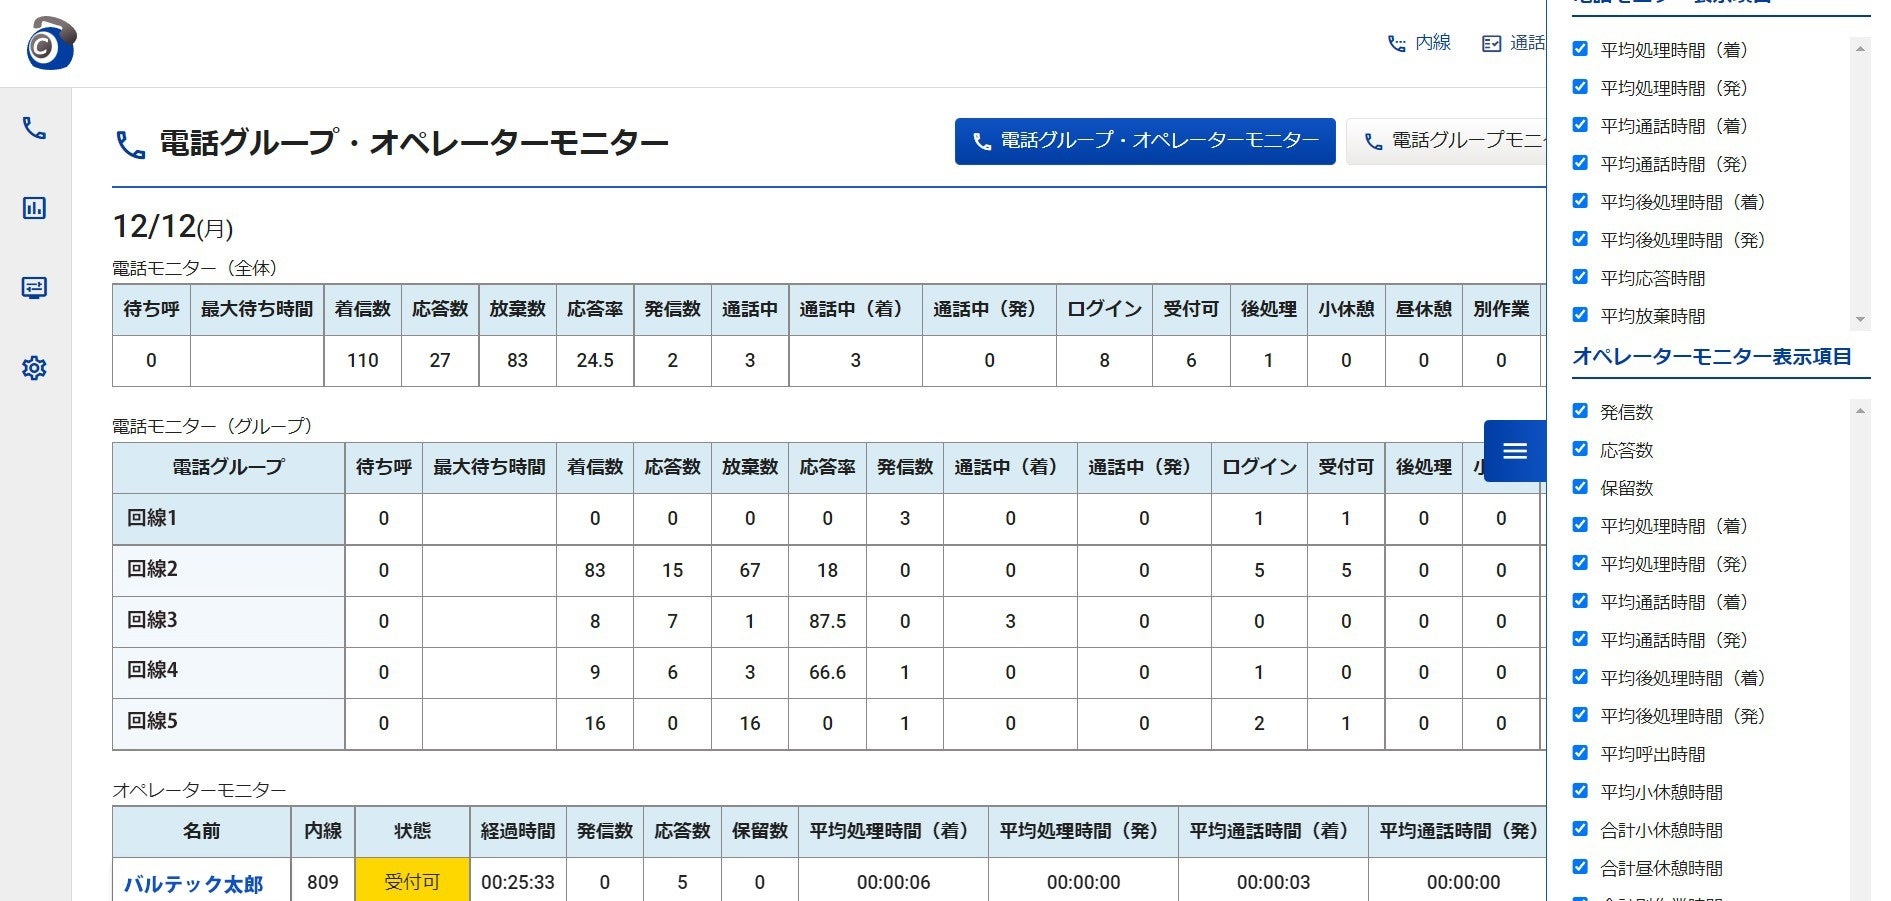
Task: Click 87.5 response rate of 回線3
Action: pyautogui.click(x=827, y=621)
